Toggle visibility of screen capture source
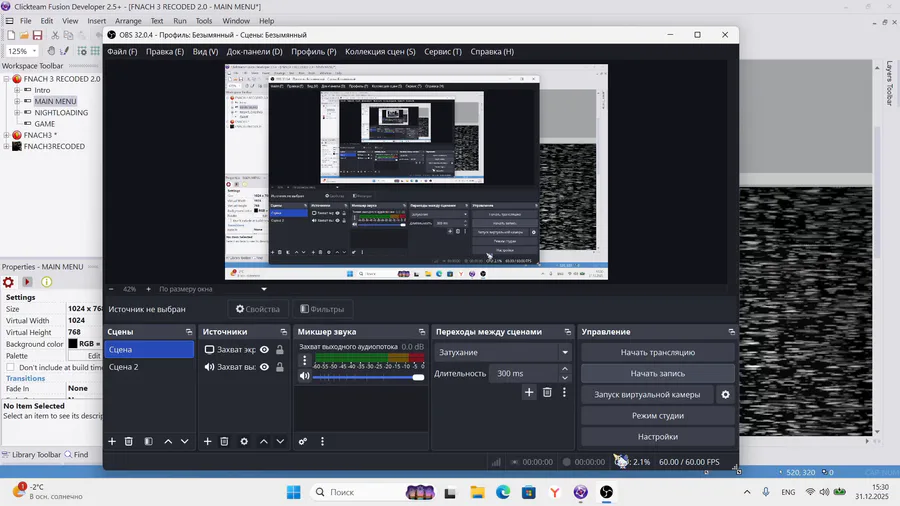This screenshot has height=506, width=900. (x=264, y=349)
